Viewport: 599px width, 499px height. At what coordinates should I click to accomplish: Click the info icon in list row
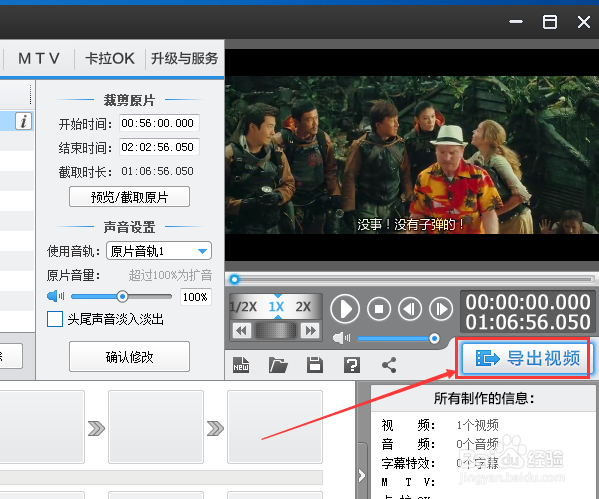point(23,122)
